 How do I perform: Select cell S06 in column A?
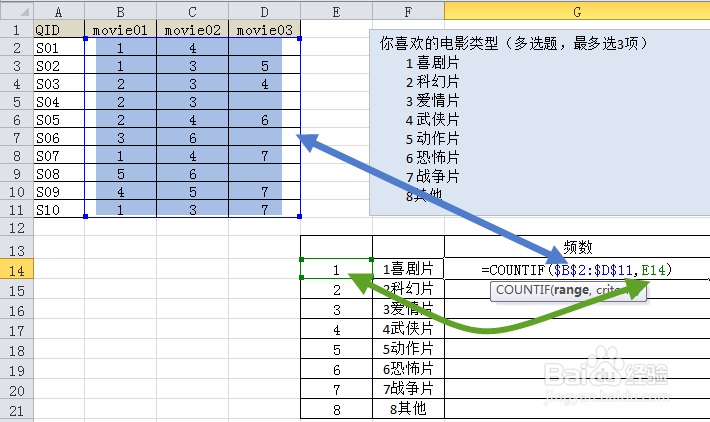coord(59,138)
